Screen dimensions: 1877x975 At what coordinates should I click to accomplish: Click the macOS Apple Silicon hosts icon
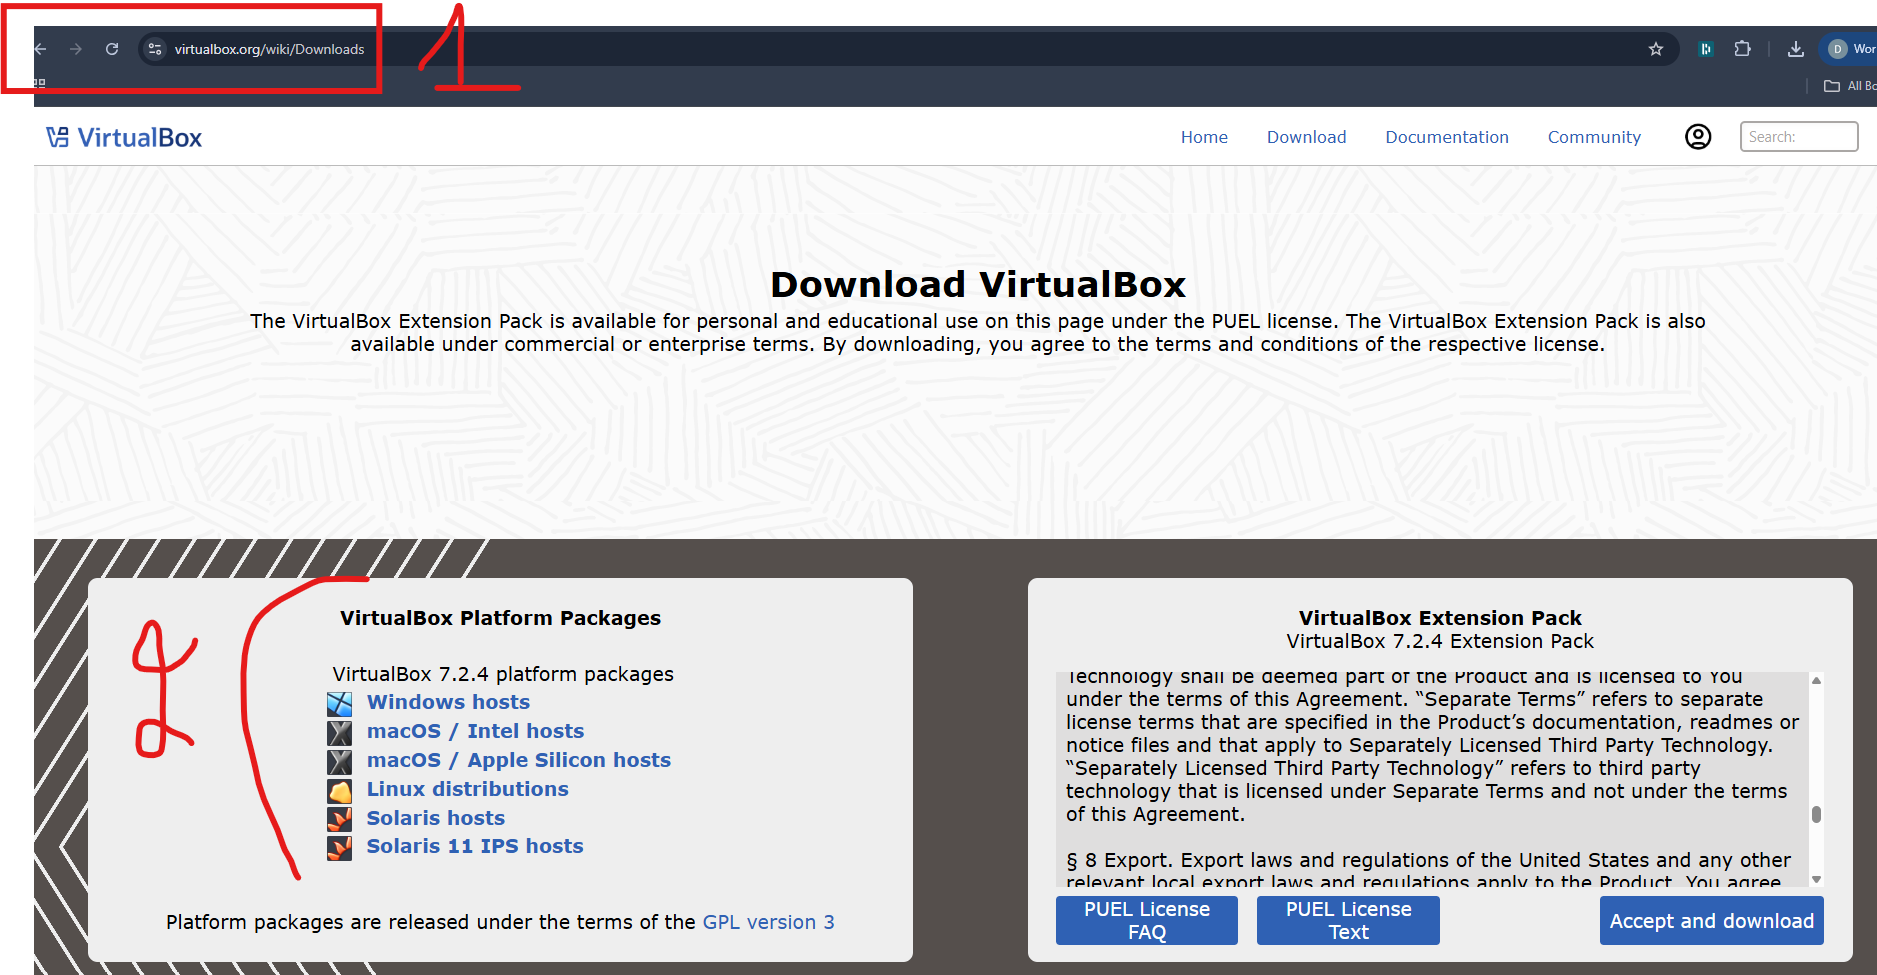(340, 761)
